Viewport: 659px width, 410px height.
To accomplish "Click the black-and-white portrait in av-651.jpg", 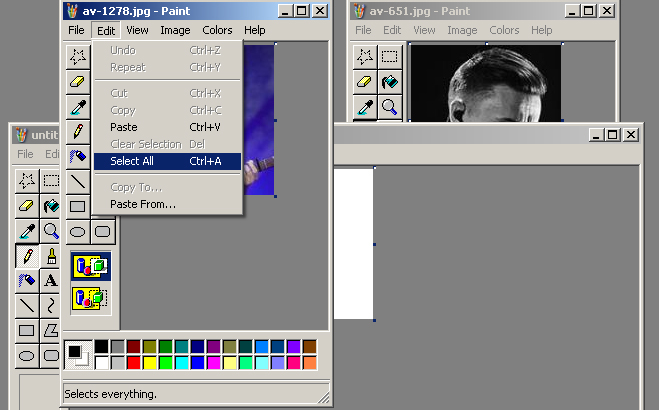I will coord(486,83).
